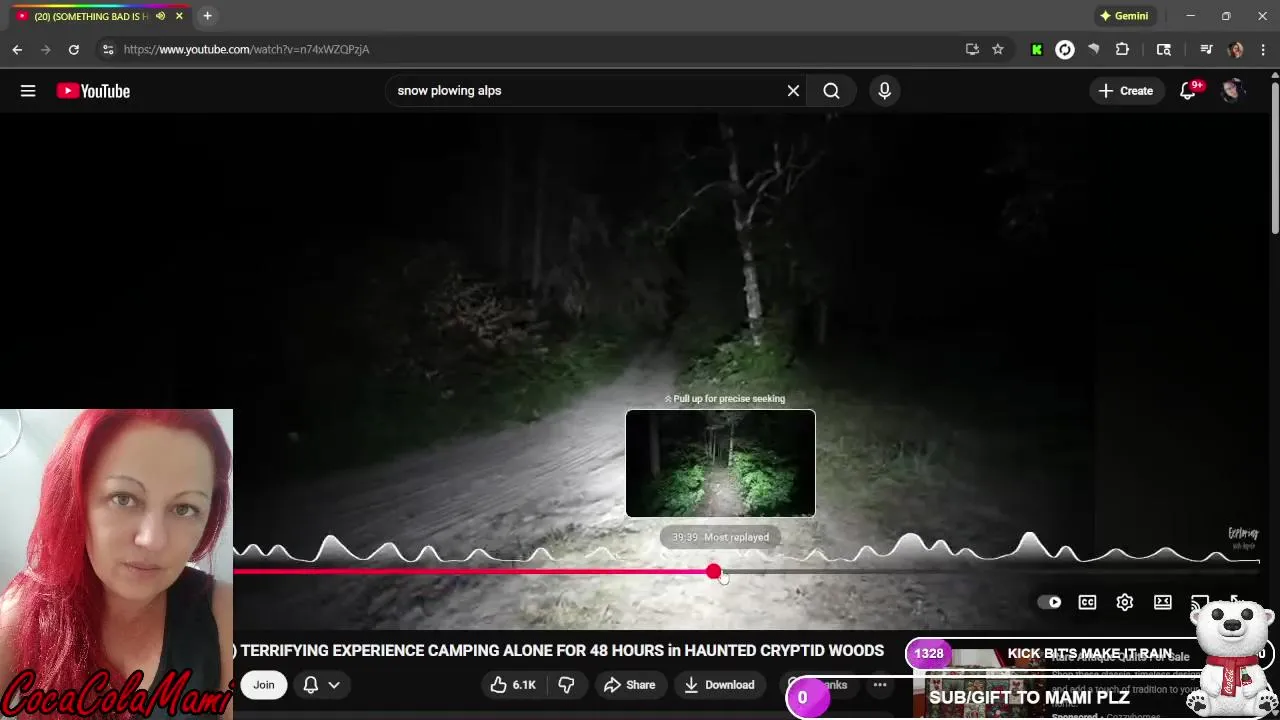Turn on closed captions (CC)
This screenshot has height=720, width=1280.
pyautogui.click(x=1087, y=602)
